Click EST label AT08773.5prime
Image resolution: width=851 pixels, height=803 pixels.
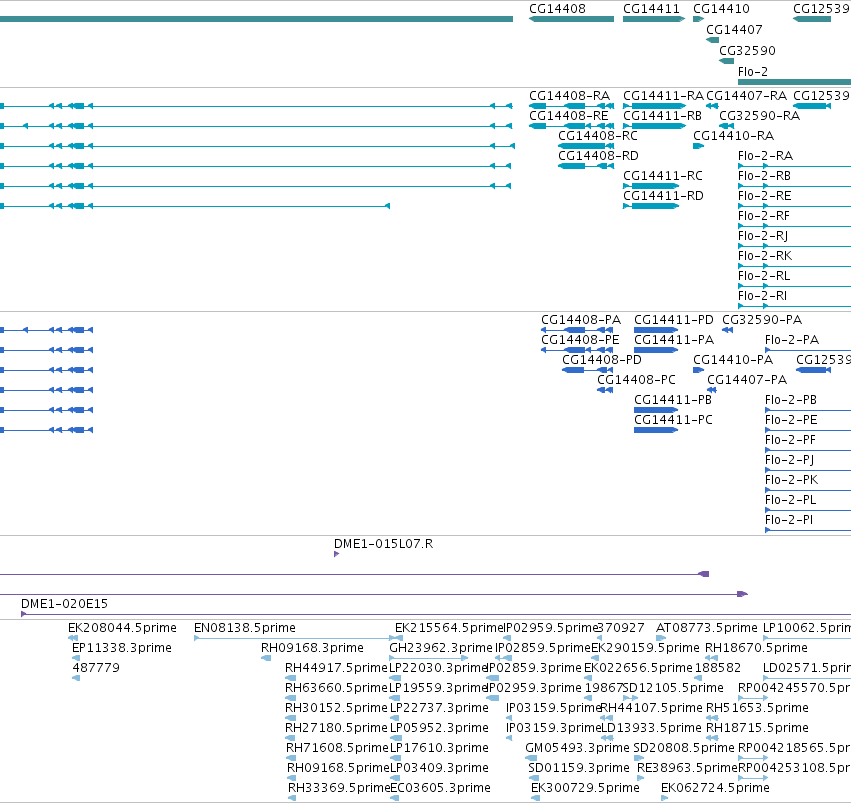(707, 628)
